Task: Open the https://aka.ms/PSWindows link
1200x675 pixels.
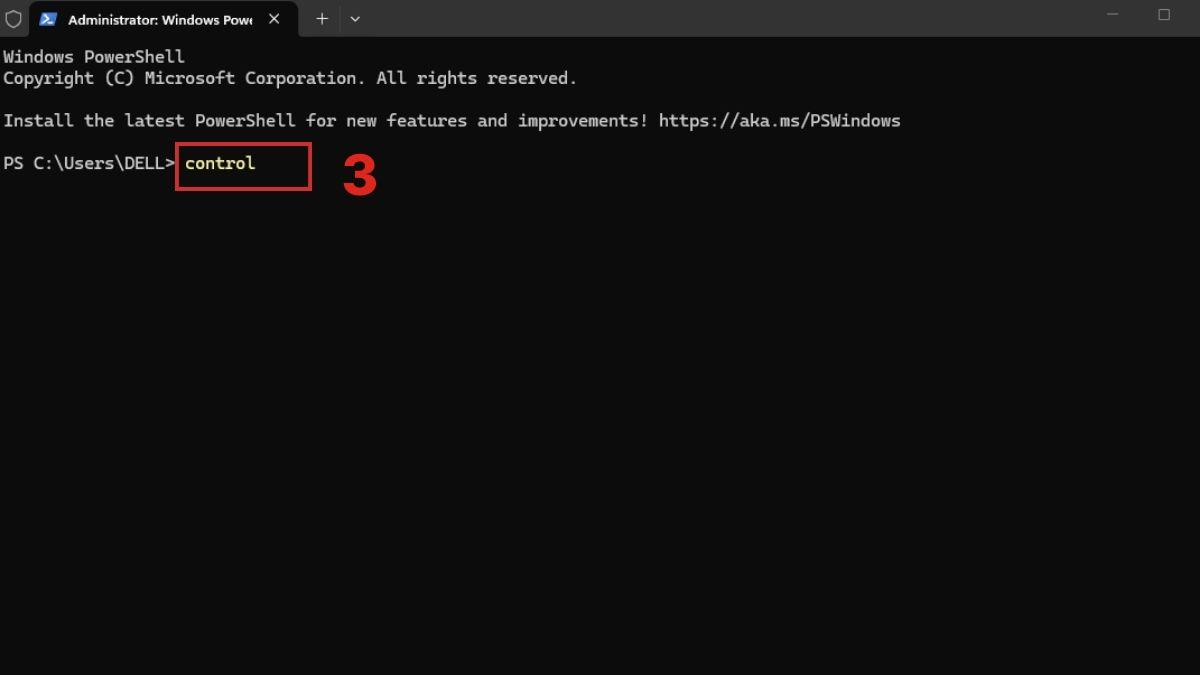Action: pos(779,120)
